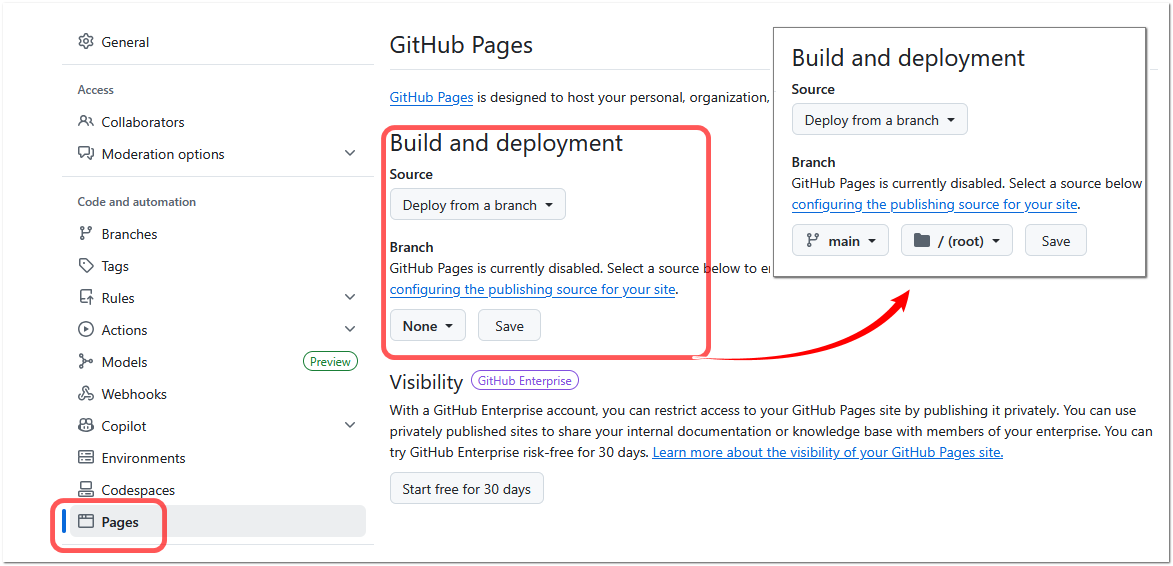Click Start free for 30 days
Image resolution: width=1173 pixels, height=566 pixels.
pos(466,488)
